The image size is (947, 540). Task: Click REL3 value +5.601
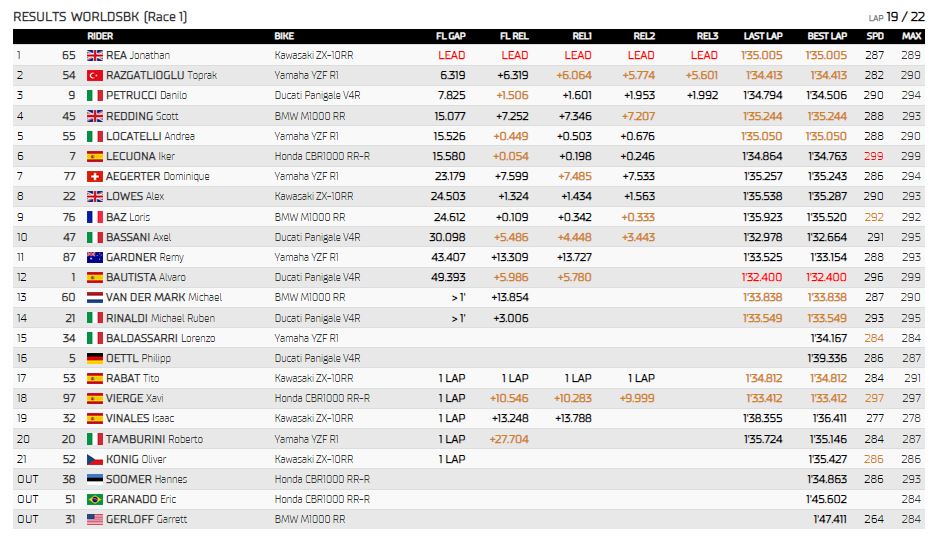tap(701, 76)
